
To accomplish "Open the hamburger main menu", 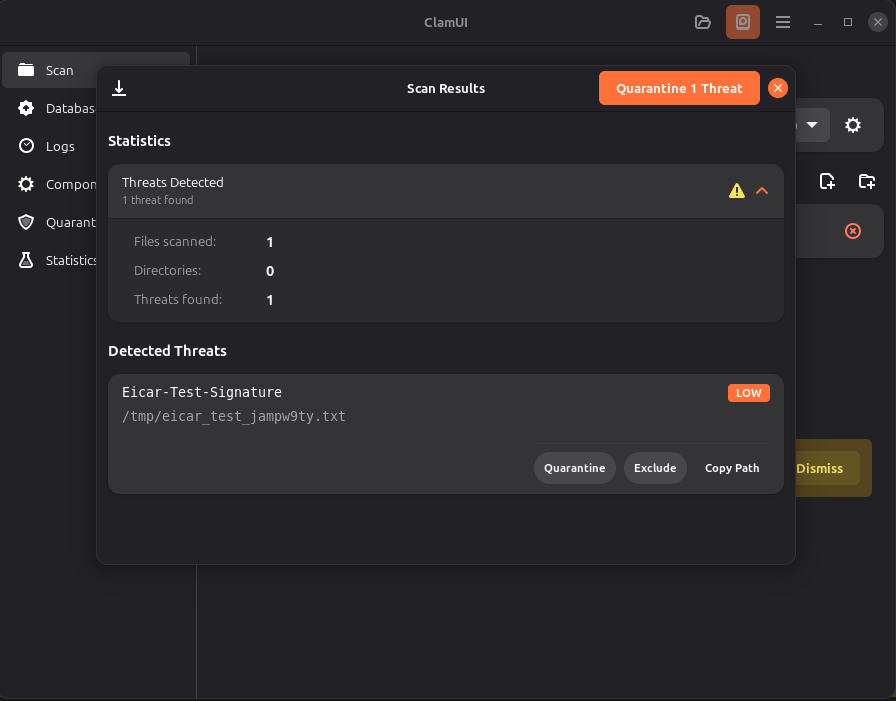I will (x=783, y=22).
